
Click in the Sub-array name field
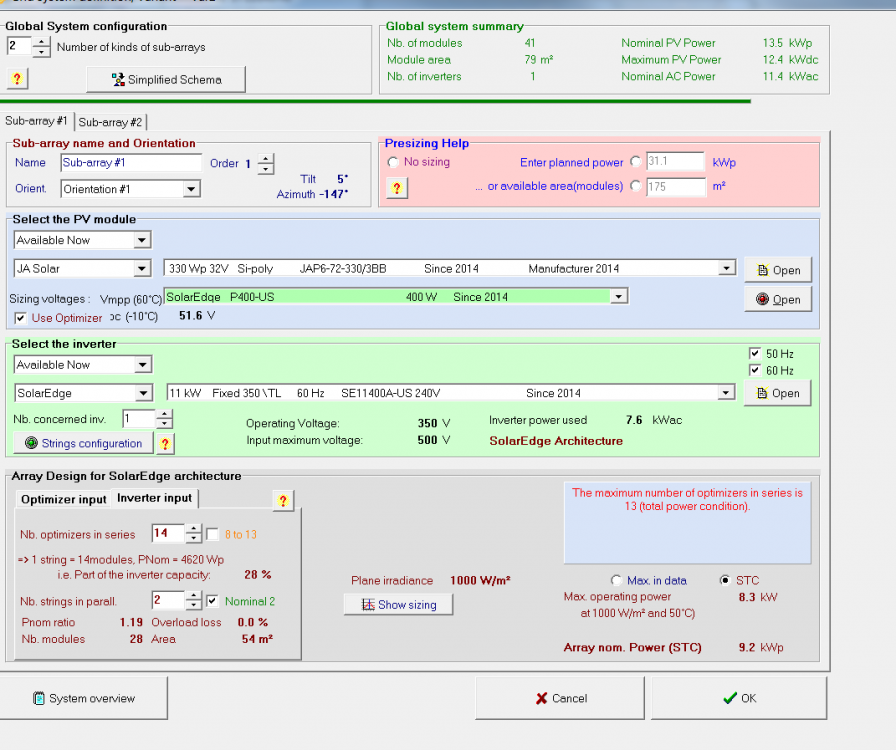pyautogui.click(x=130, y=163)
